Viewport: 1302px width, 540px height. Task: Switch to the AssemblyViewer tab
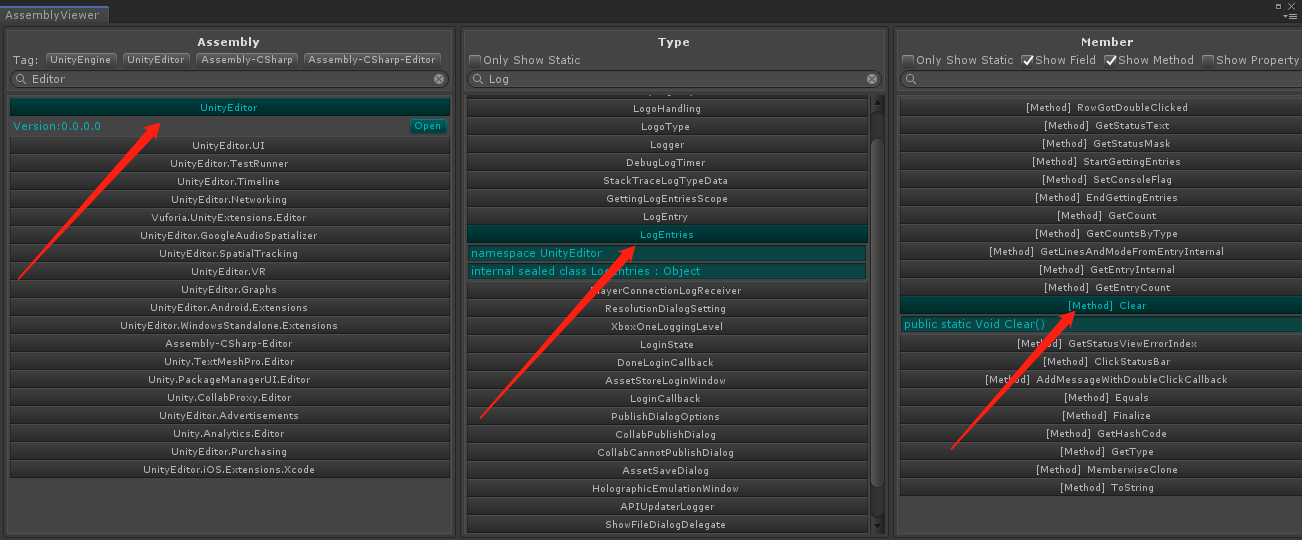pos(53,15)
